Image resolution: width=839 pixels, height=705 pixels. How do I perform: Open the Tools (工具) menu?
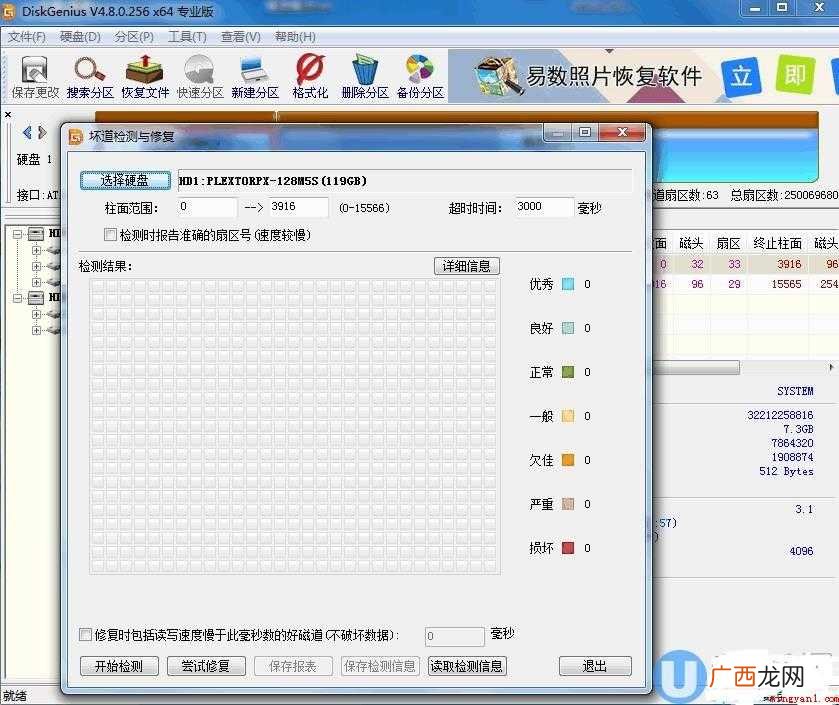(x=187, y=37)
